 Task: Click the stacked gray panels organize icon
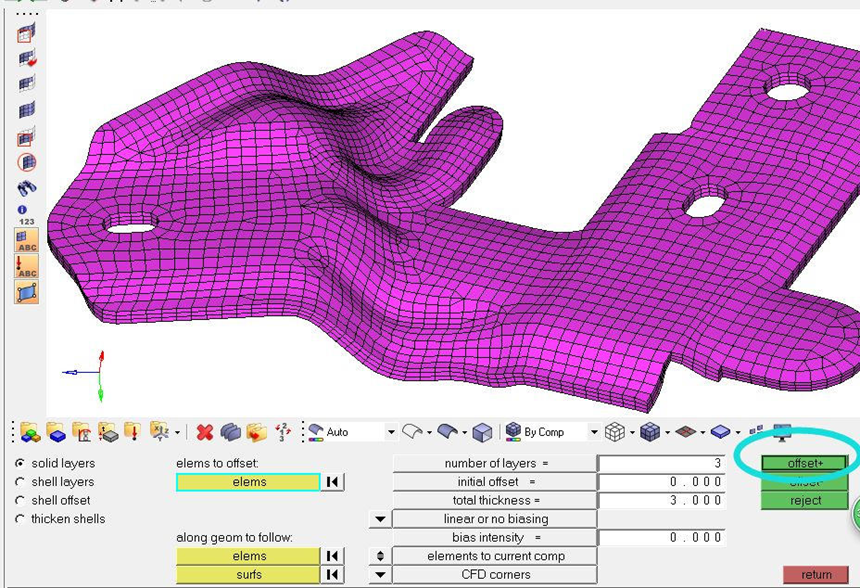(230, 432)
